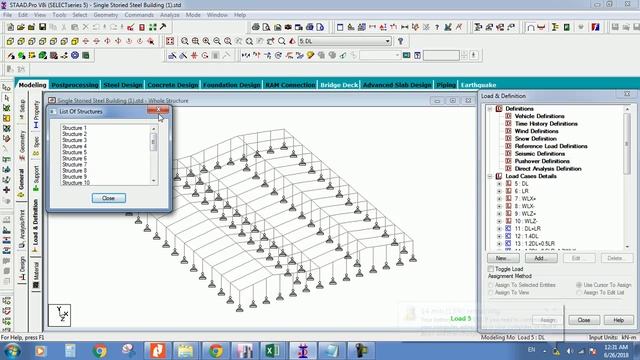Enable the Toggle Load checkbox
The height and width of the screenshot is (360, 640).
(x=491, y=269)
